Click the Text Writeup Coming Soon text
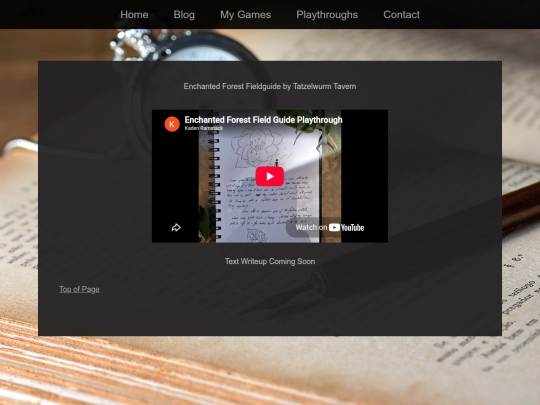The height and width of the screenshot is (405, 540). pyautogui.click(x=270, y=261)
